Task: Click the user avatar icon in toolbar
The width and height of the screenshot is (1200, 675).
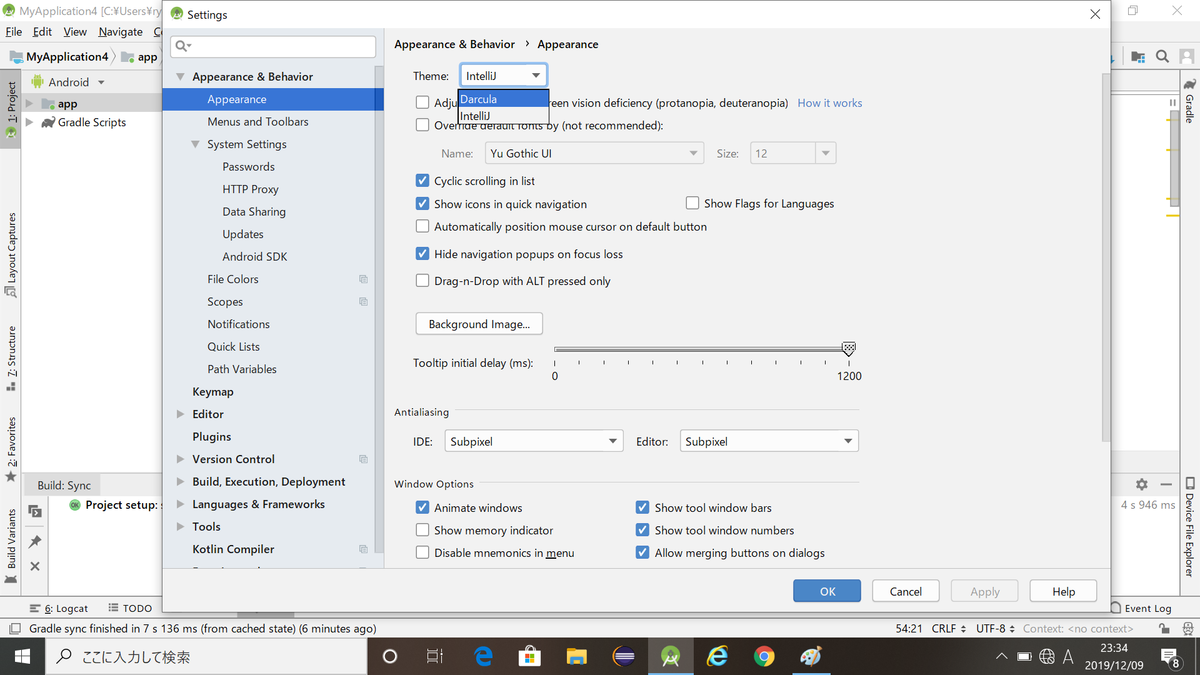Action: 1187,57
